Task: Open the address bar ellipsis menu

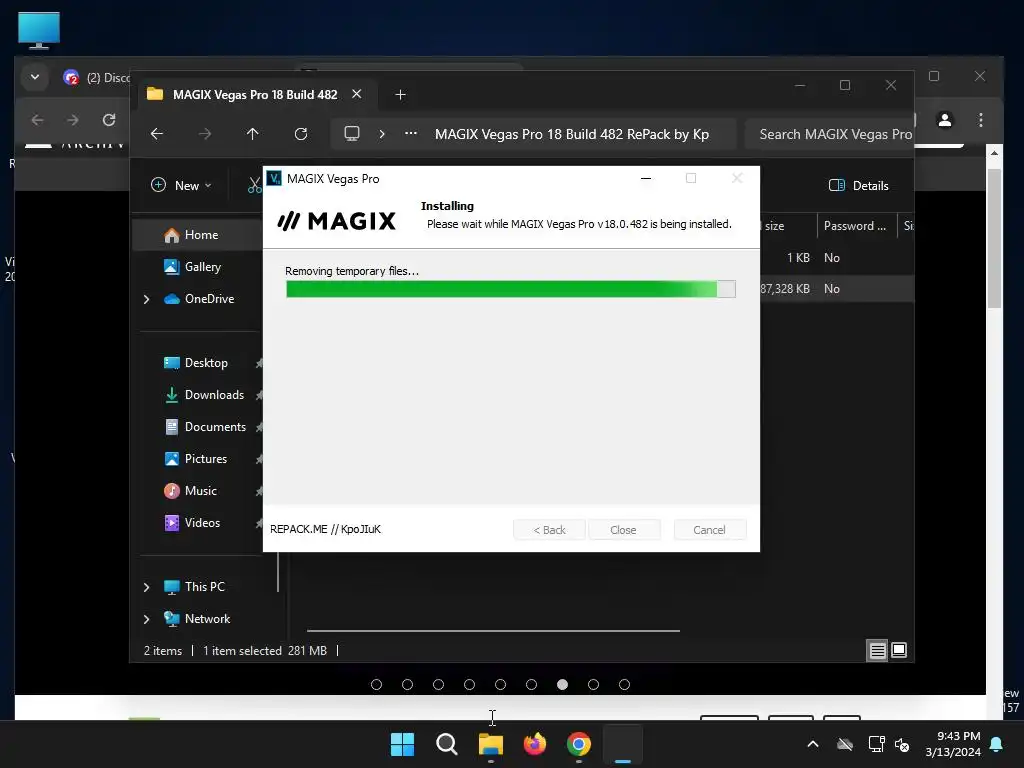Action: pyautogui.click(x=411, y=133)
